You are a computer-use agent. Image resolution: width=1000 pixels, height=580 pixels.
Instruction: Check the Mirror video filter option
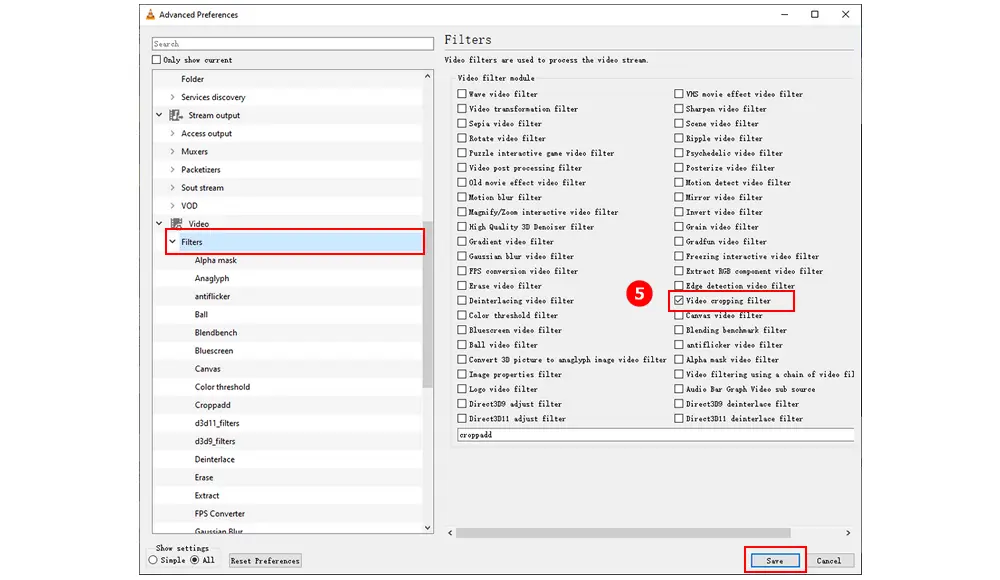pos(679,197)
